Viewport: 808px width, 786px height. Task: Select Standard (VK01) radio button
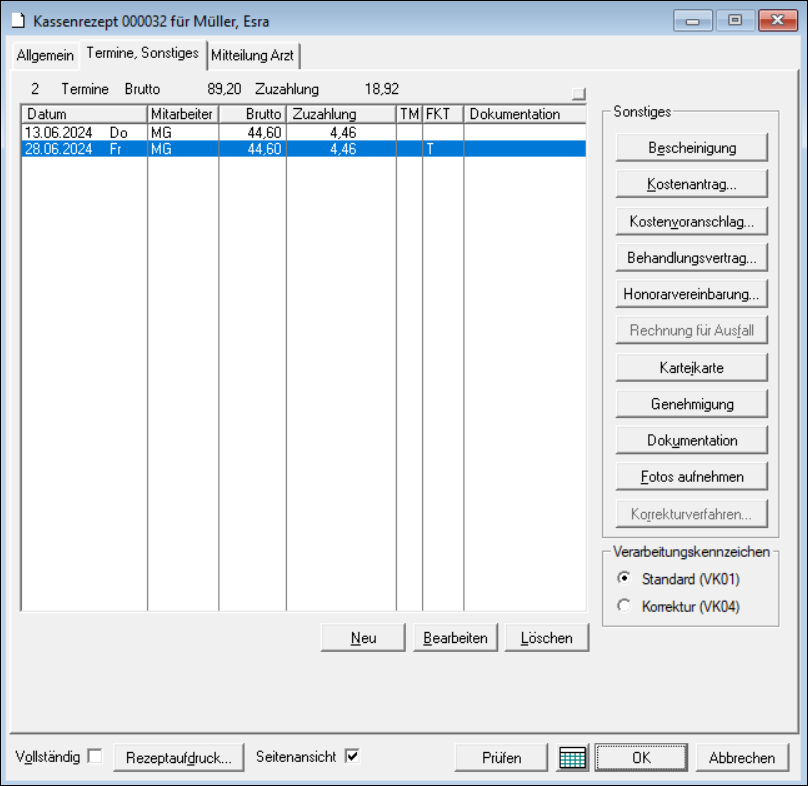625,578
